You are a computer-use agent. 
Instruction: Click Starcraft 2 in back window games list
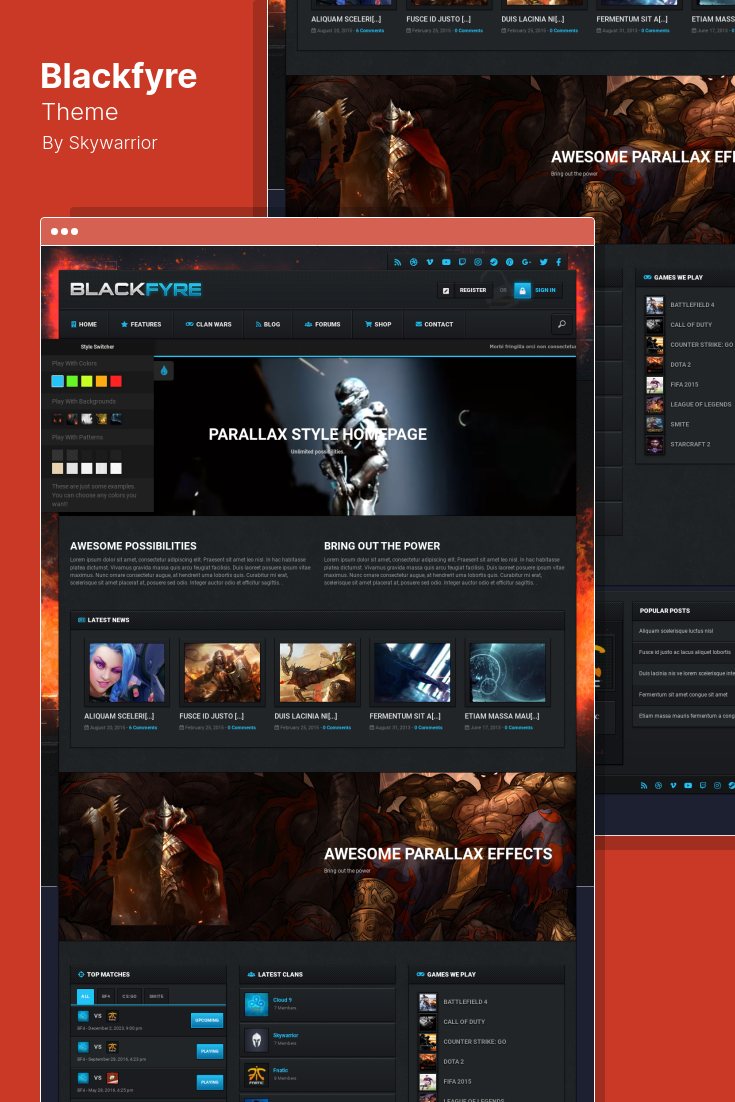690,444
